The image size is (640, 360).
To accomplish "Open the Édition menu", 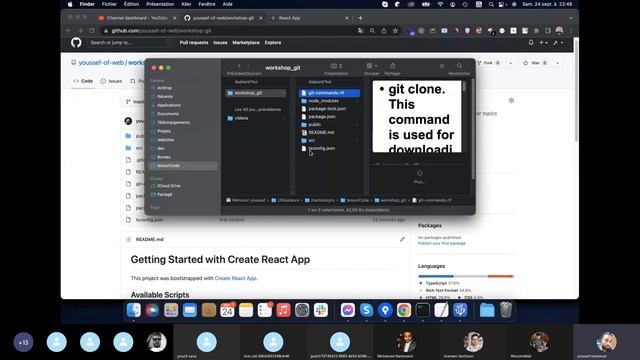I will pyautogui.click(x=131, y=4).
